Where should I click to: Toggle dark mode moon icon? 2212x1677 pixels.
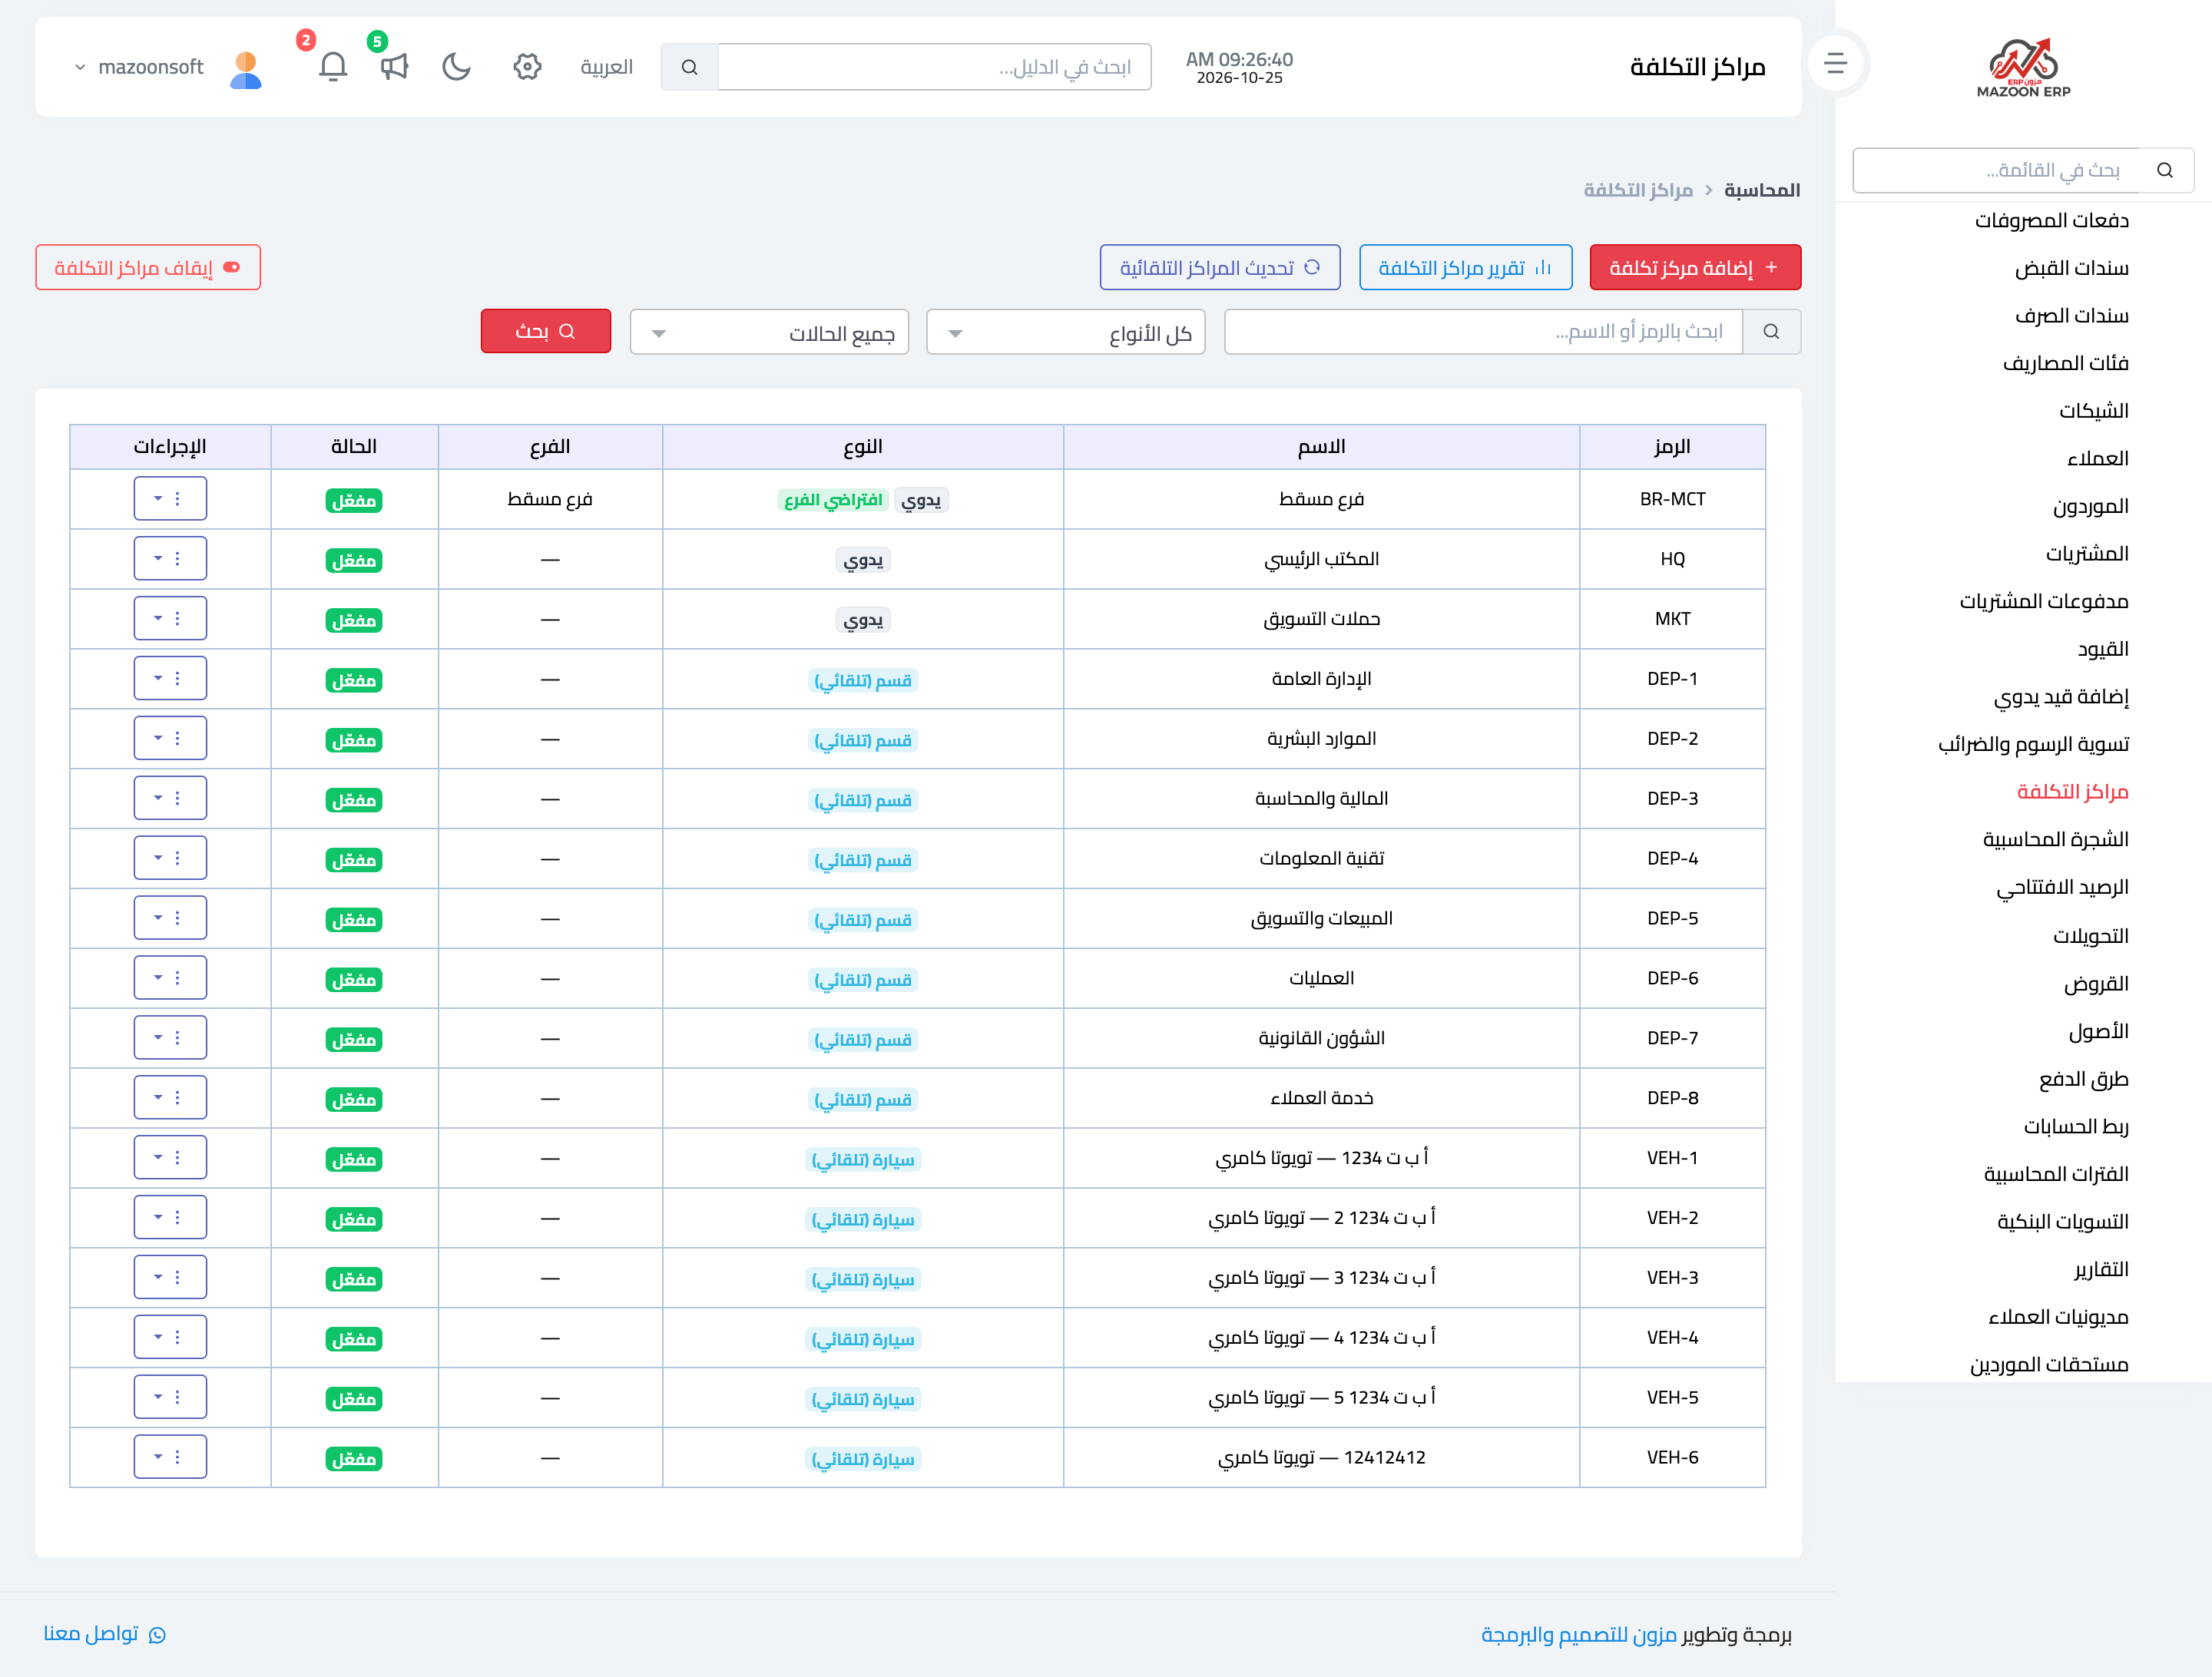coord(457,67)
